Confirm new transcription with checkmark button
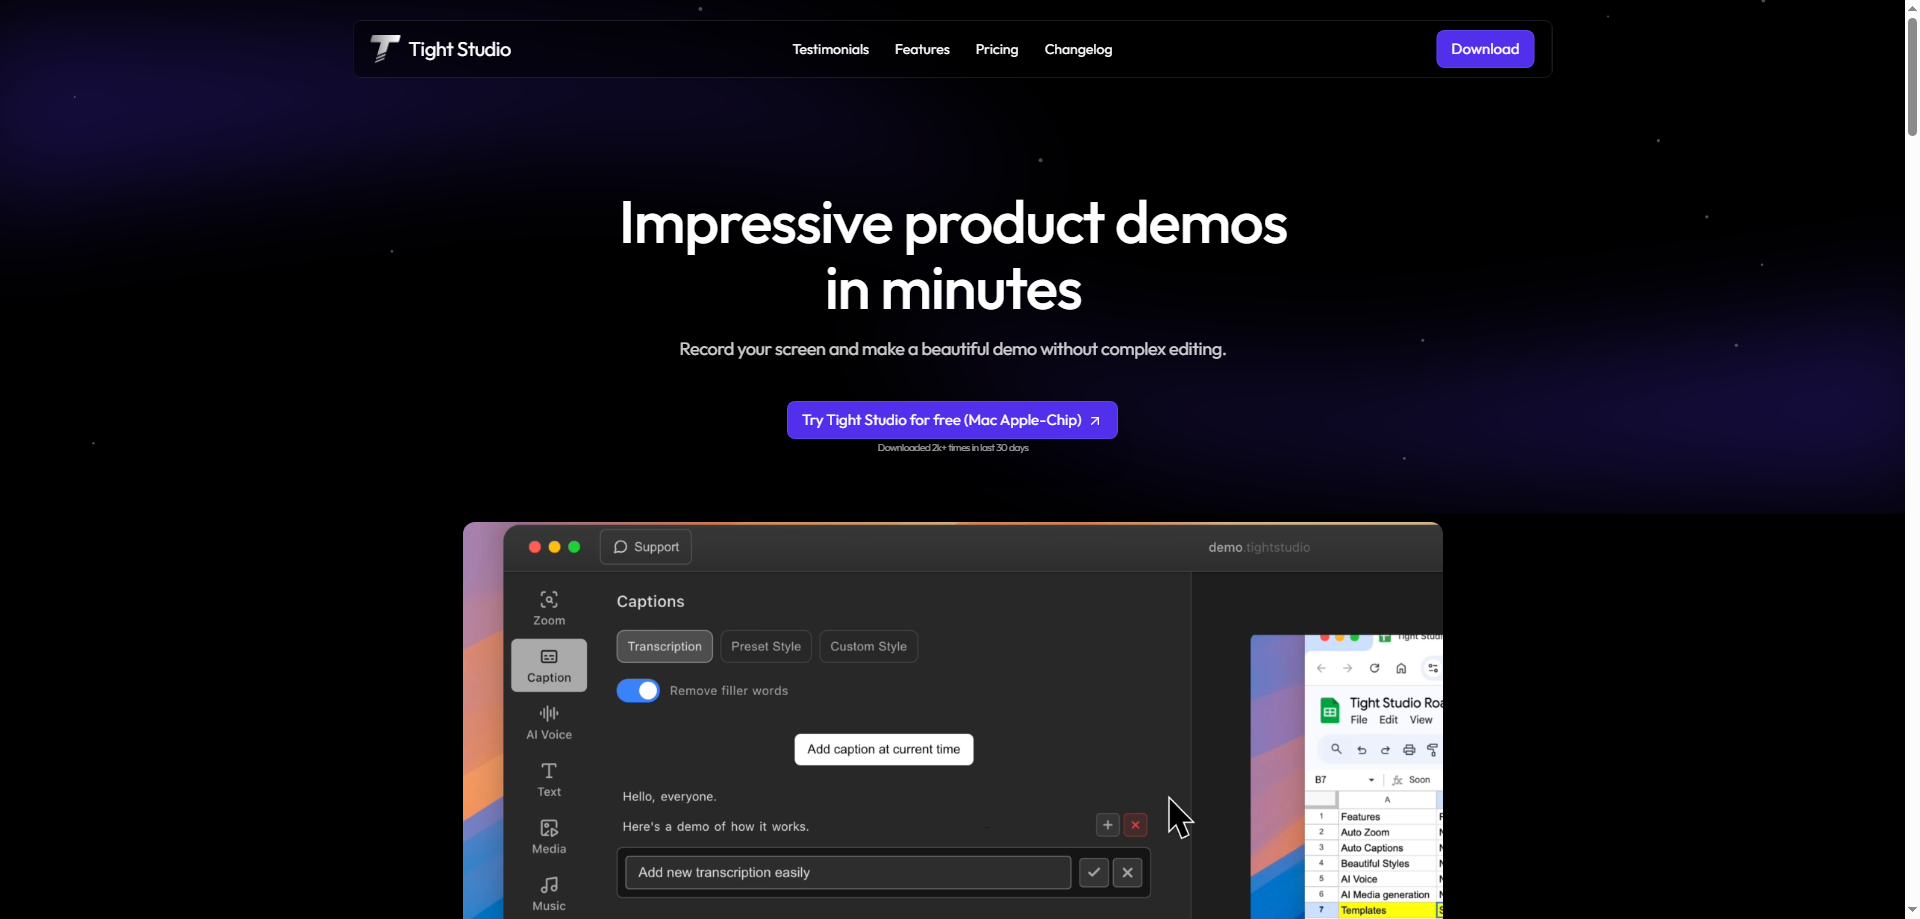Image resolution: width=1920 pixels, height=919 pixels. 1094,873
